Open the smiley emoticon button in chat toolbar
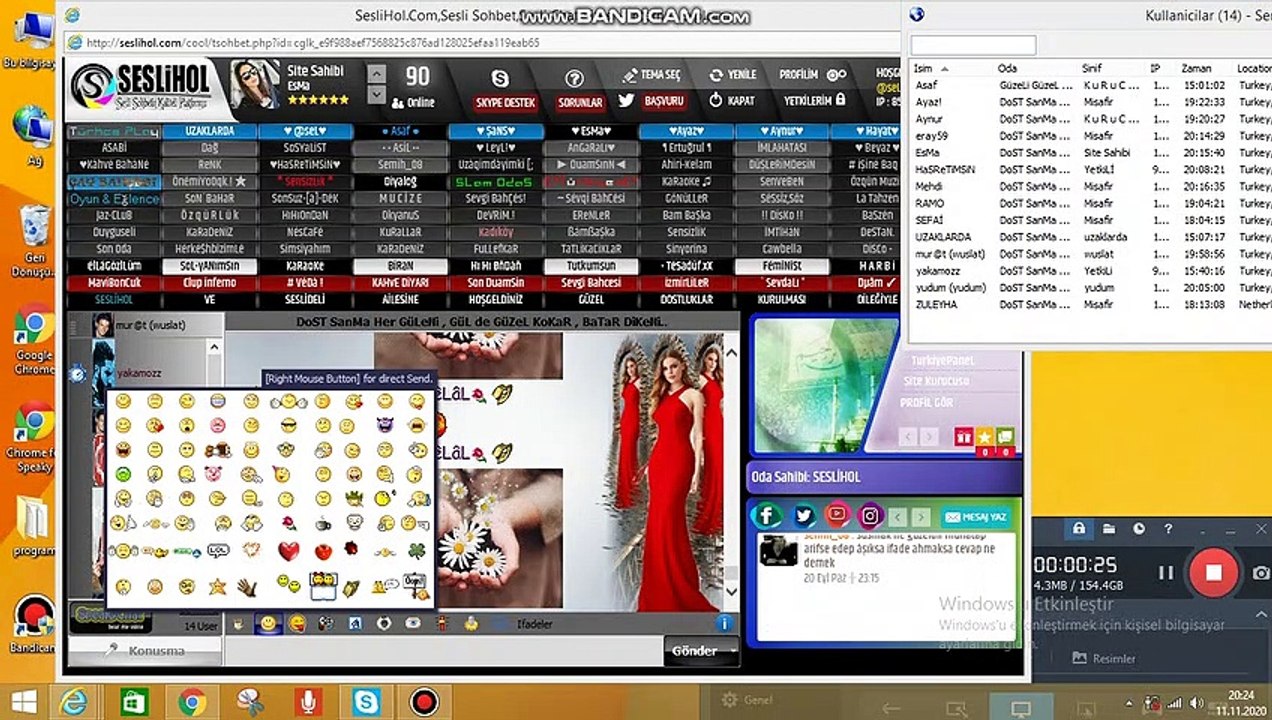This screenshot has height=720, width=1272. 268,623
